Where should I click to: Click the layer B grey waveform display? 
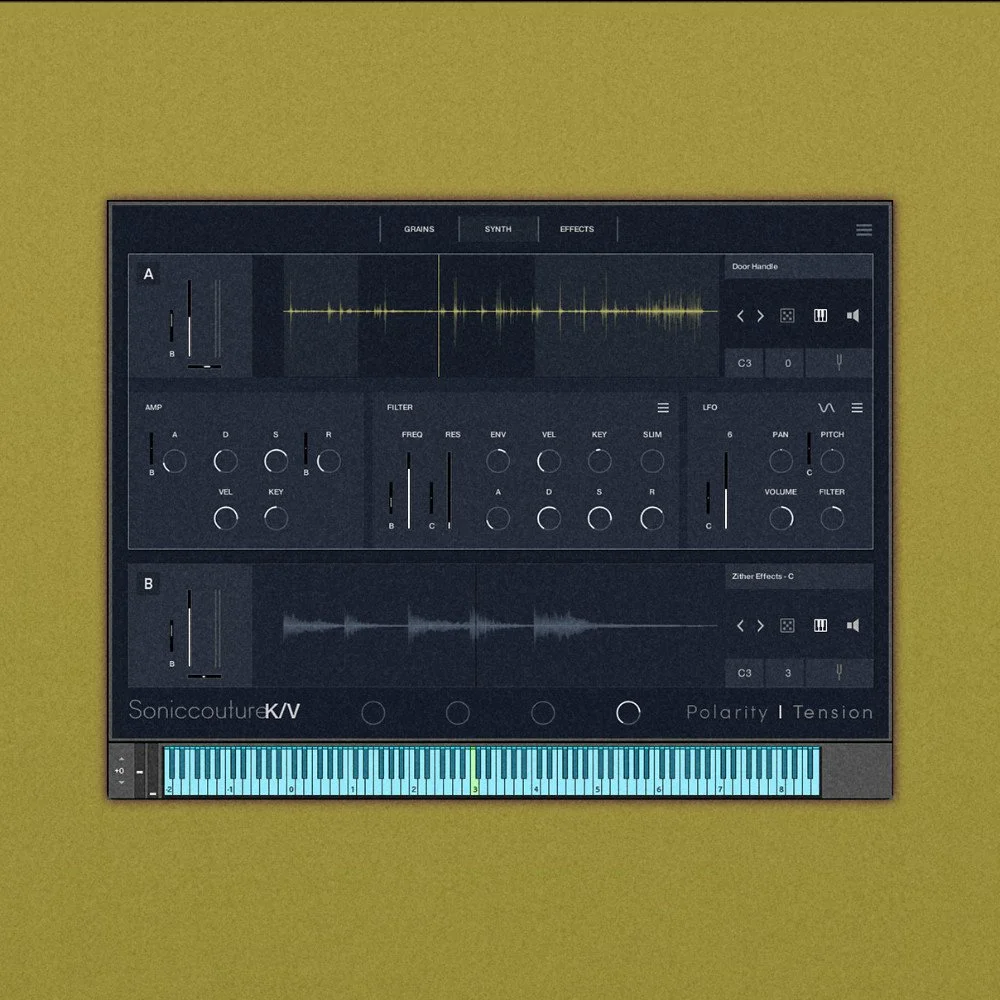(x=501, y=626)
